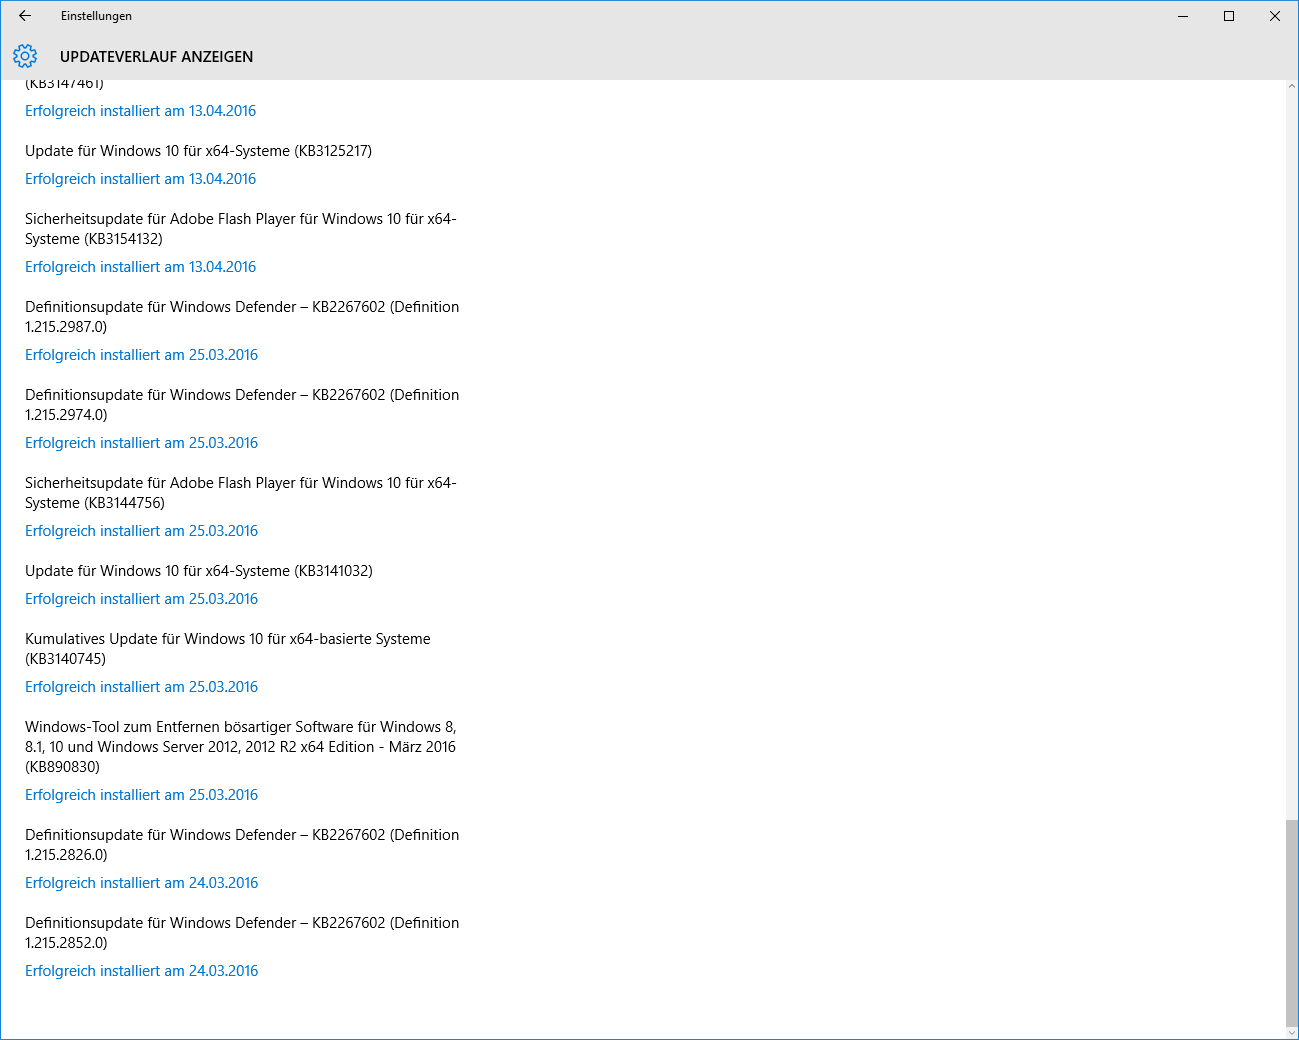
Task: Select the text 'Update für Windows 10 für x64-Systeme (KB3141032)'
Action: (199, 571)
